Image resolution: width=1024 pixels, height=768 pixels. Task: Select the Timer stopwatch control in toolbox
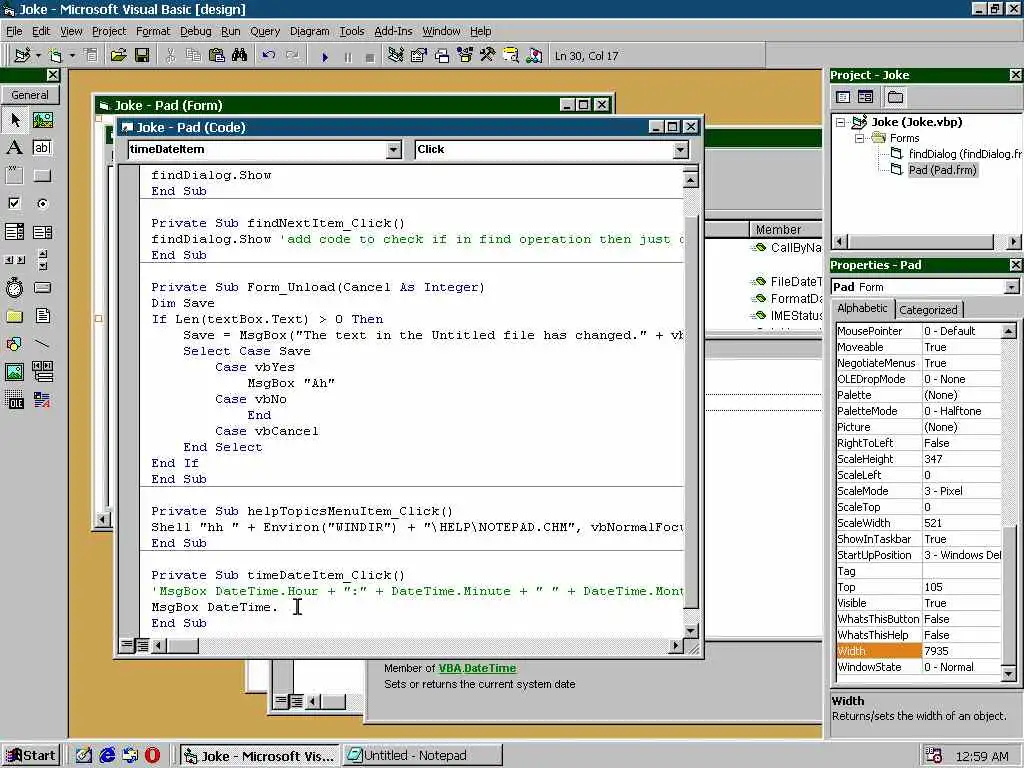15,287
